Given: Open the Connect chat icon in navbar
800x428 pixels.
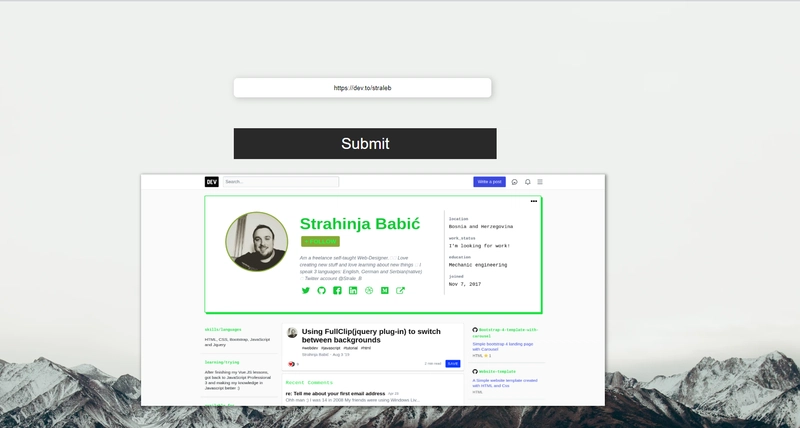Looking at the screenshot, I should 515,182.
